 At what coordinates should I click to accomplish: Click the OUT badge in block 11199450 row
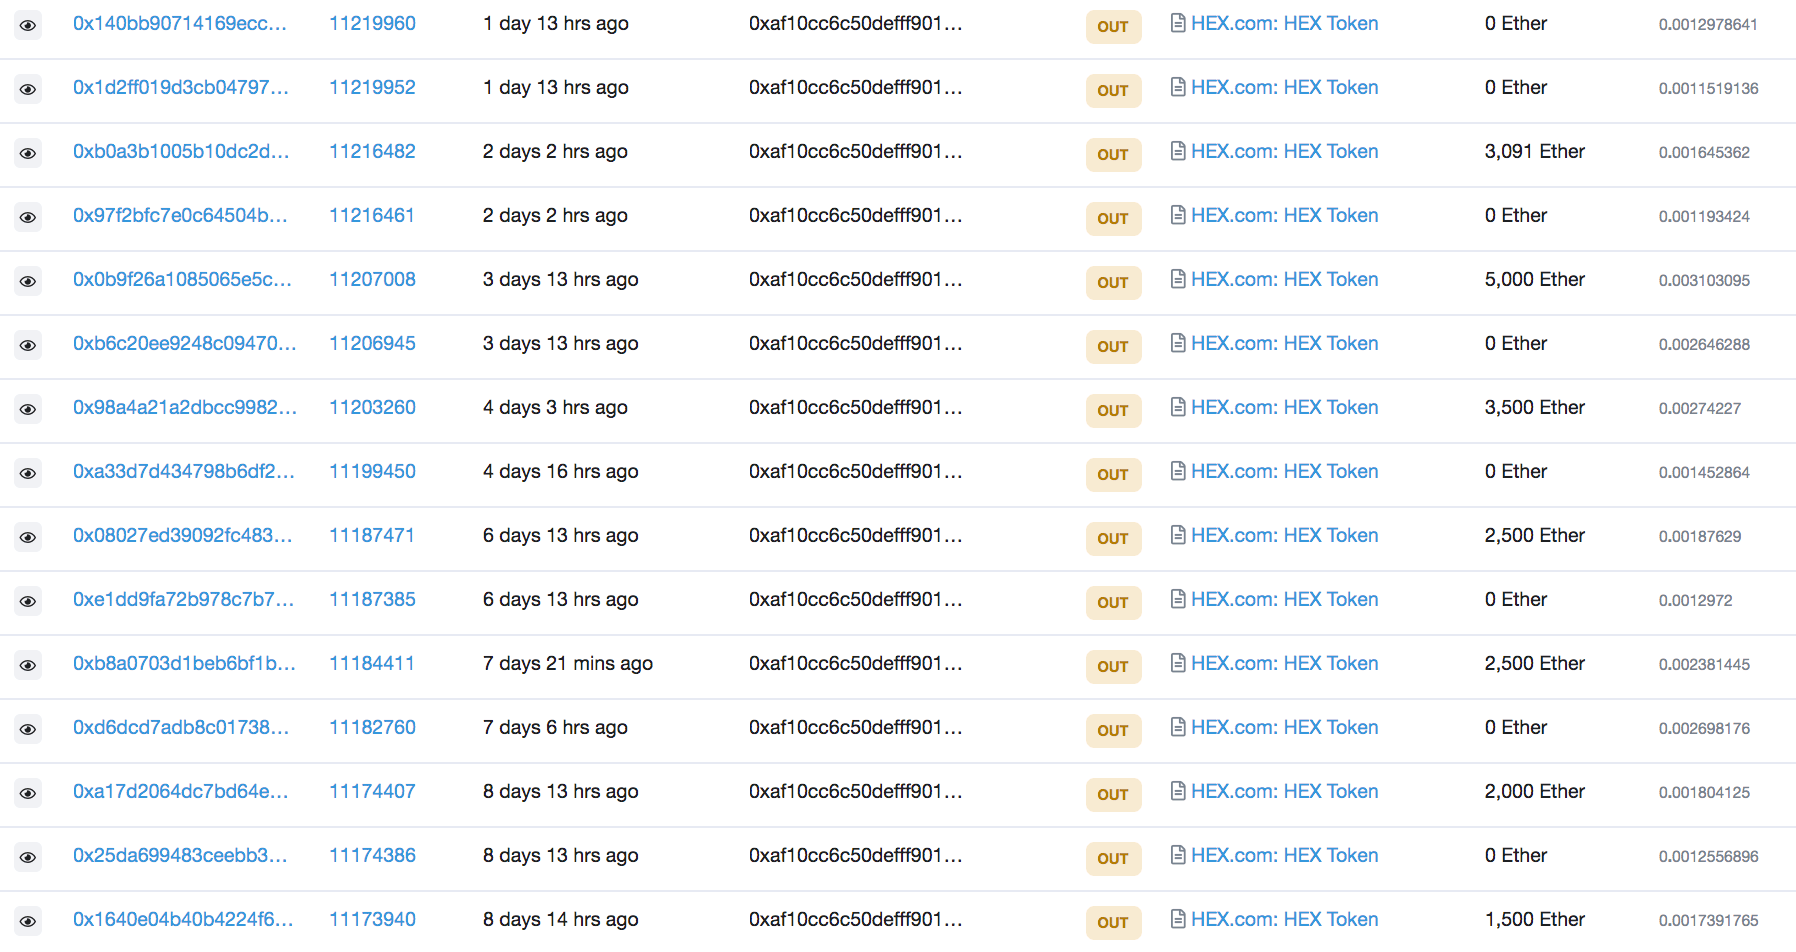[1112, 474]
